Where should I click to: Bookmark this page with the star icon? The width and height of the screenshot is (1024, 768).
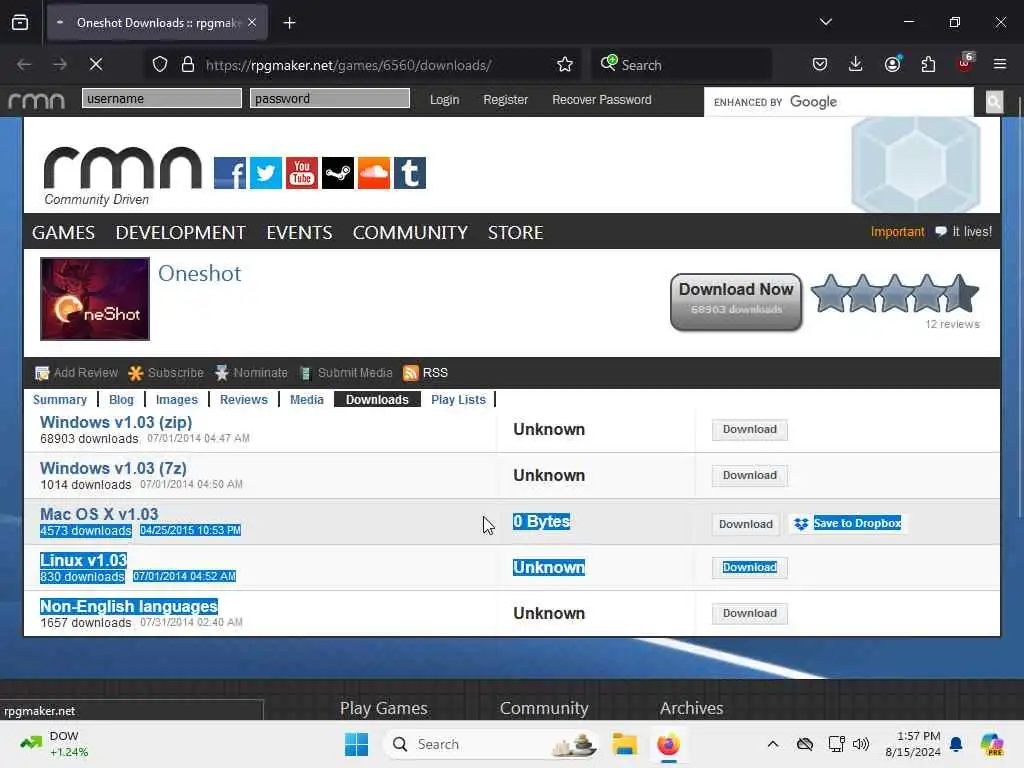[565, 65]
